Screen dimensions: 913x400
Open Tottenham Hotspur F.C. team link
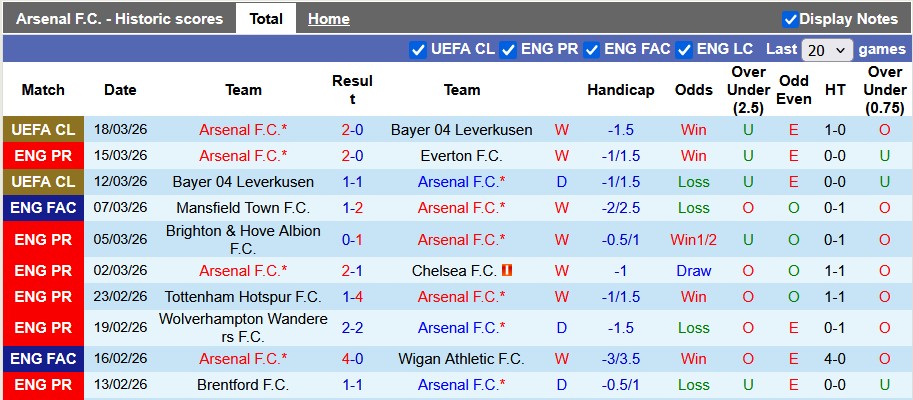click(243, 297)
